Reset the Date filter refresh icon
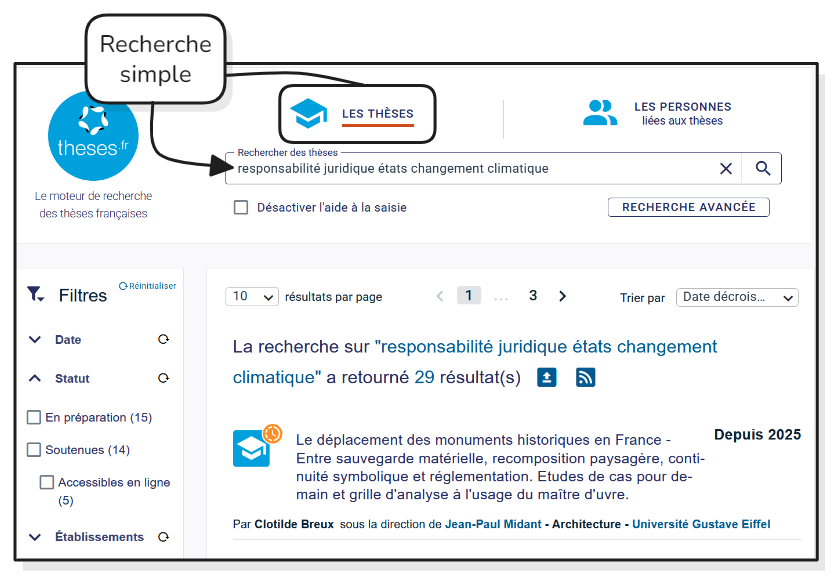840x585 pixels. click(163, 340)
